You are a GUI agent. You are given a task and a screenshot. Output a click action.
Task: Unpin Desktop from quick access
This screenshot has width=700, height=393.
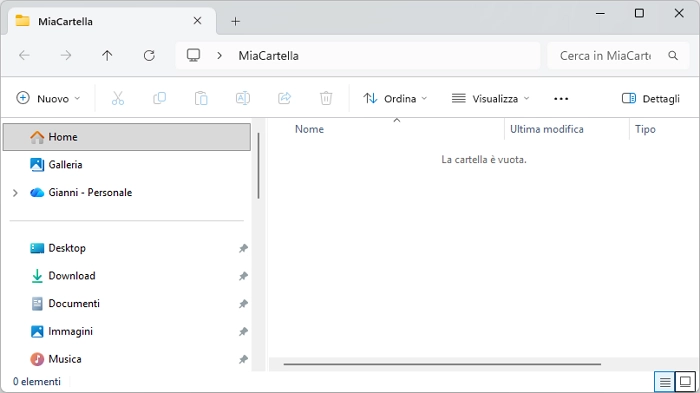click(243, 248)
